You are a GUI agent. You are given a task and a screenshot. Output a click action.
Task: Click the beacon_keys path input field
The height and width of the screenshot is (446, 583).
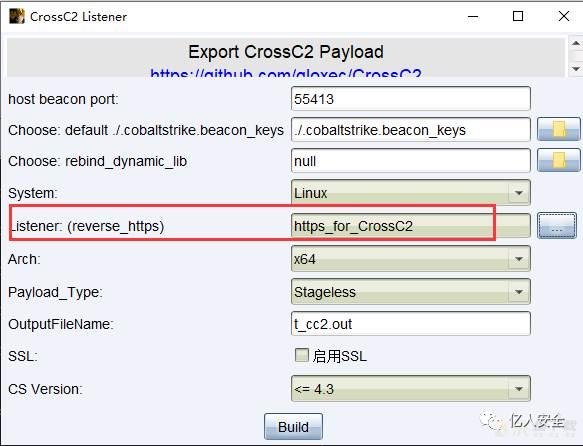click(x=410, y=130)
